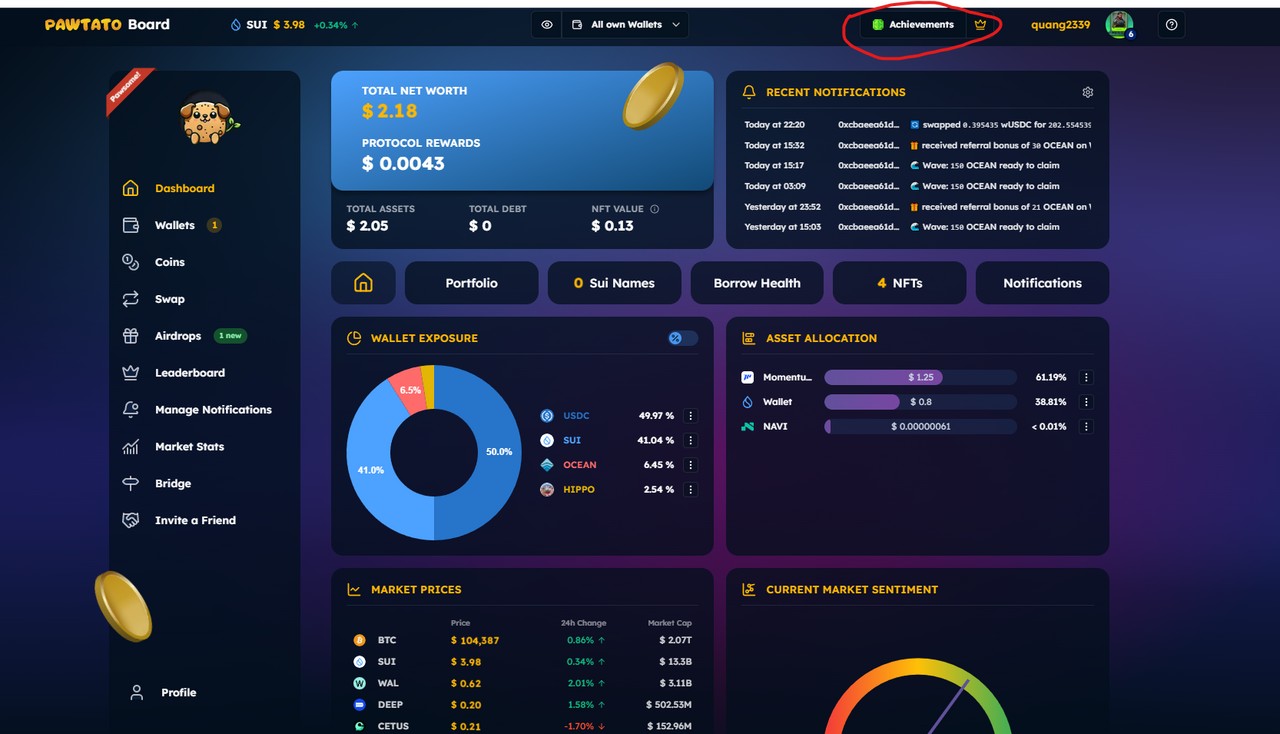Switch to the Sui Names tab
The image size is (1280, 734).
(614, 283)
